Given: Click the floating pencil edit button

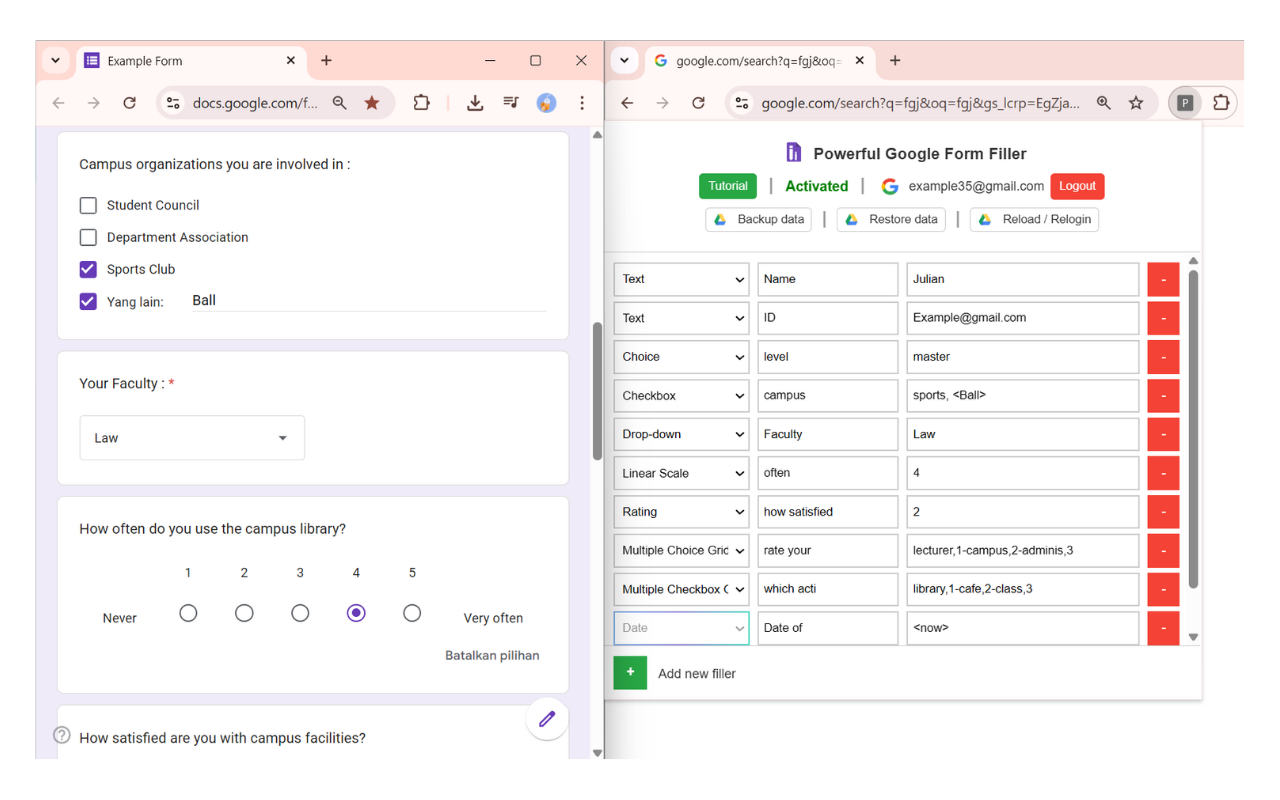Looking at the screenshot, I should coord(547,719).
